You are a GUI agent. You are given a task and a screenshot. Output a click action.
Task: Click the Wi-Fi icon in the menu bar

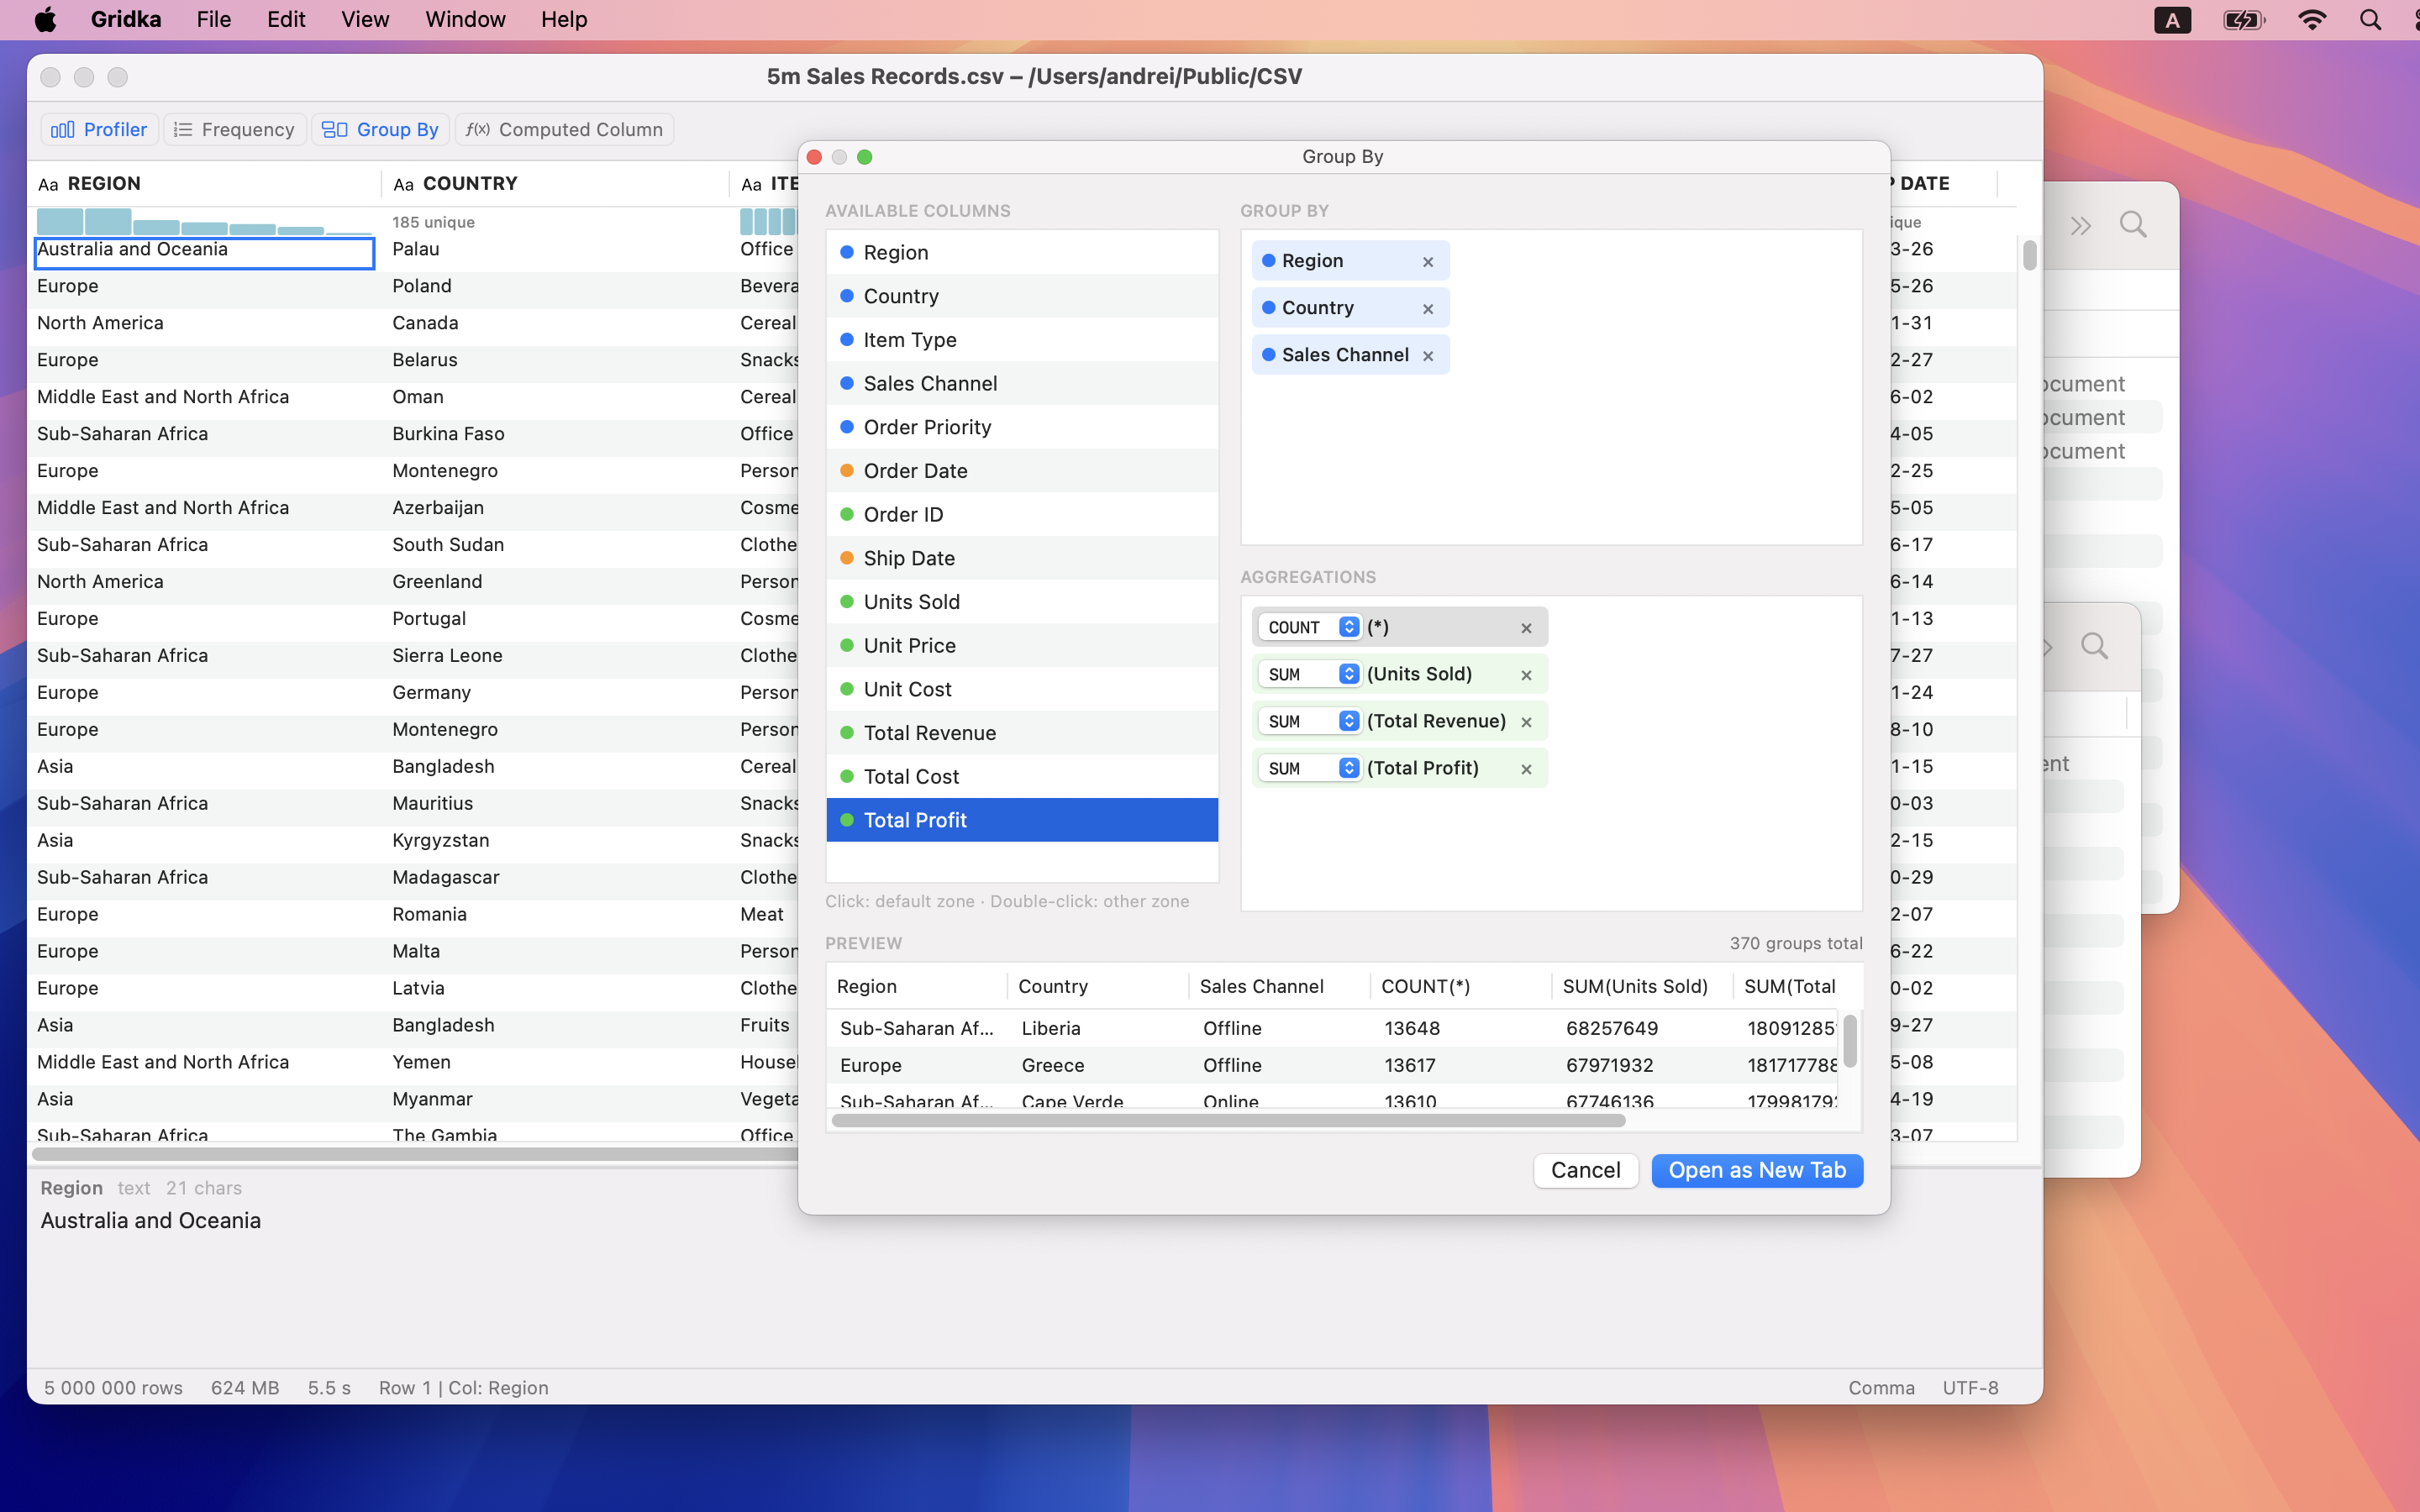(x=2313, y=19)
